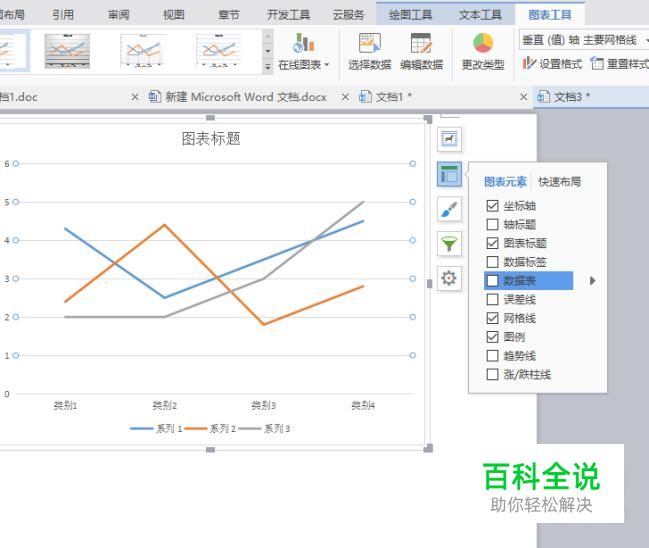Apply the fourth chart style thumbnail

point(219,51)
